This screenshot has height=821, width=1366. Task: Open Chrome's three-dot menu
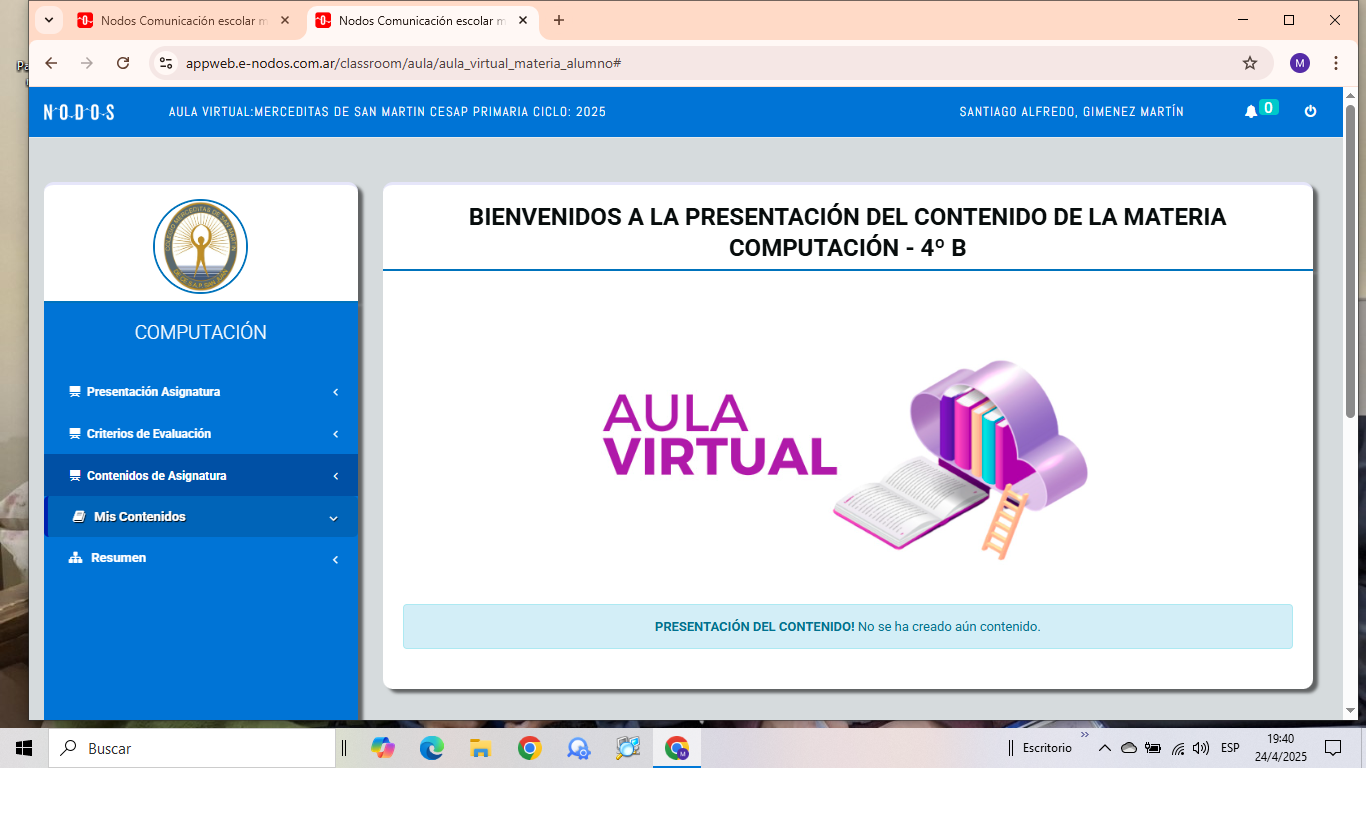(1336, 63)
